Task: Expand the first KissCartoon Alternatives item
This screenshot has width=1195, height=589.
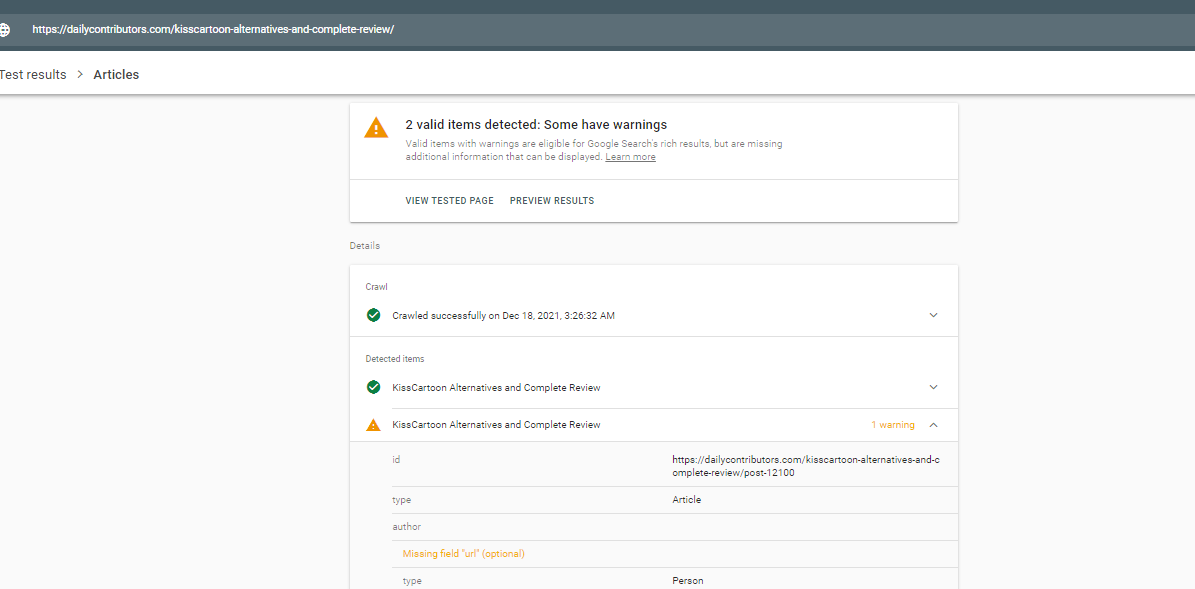Action: pyautogui.click(x=933, y=387)
